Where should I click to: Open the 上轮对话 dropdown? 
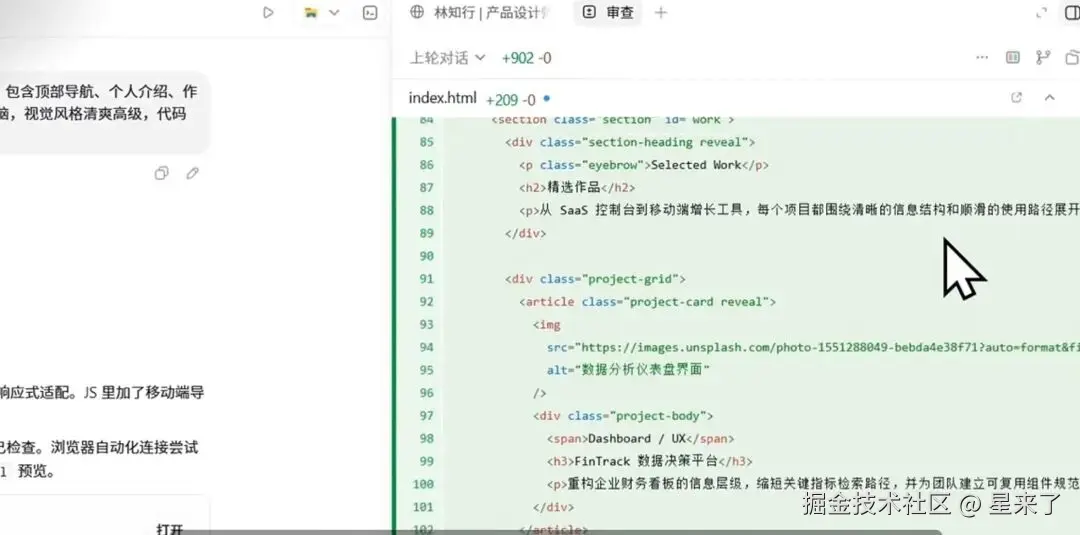pos(448,58)
